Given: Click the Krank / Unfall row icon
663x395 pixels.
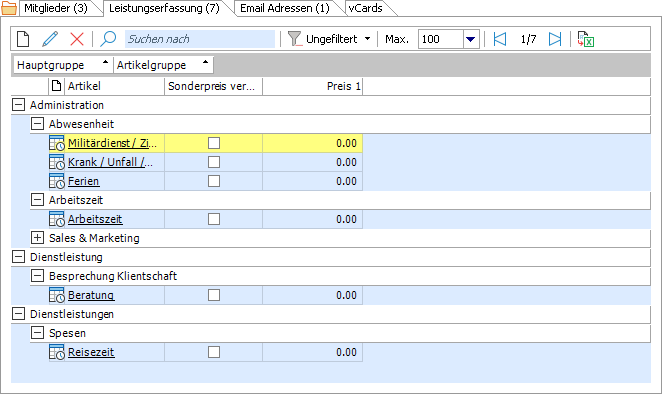Looking at the screenshot, I should coord(57,162).
